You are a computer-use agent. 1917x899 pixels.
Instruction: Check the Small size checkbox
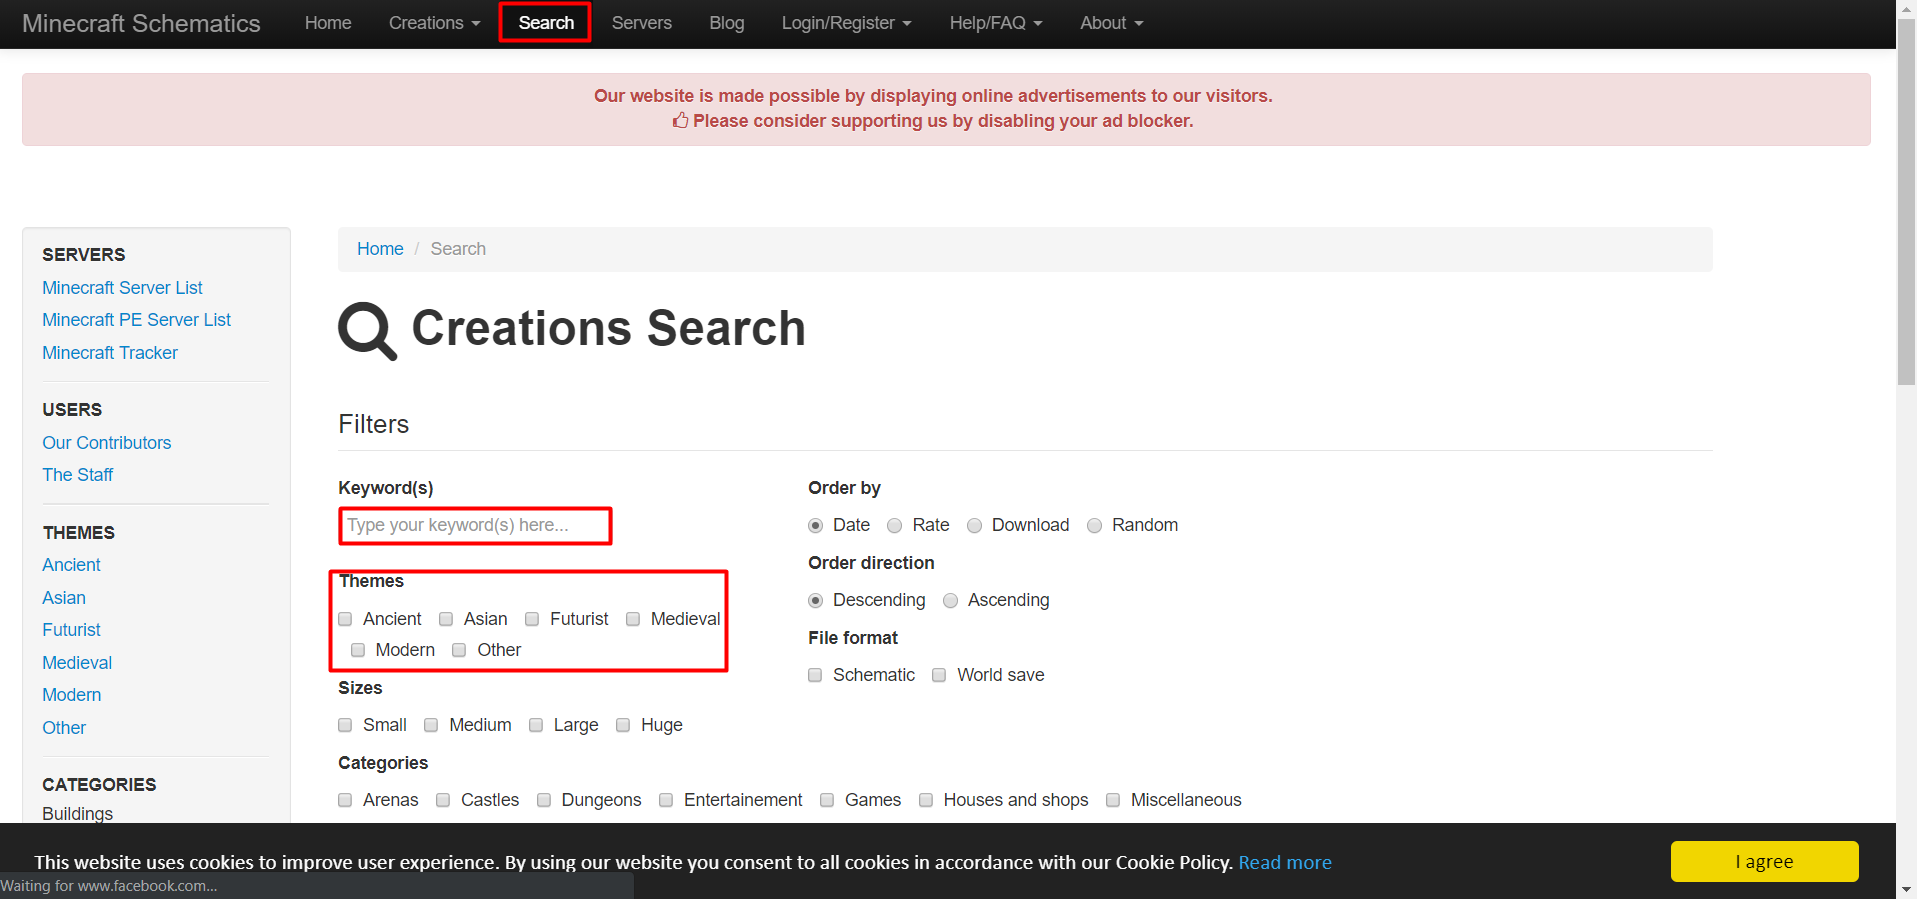click(x=345, y=725)
